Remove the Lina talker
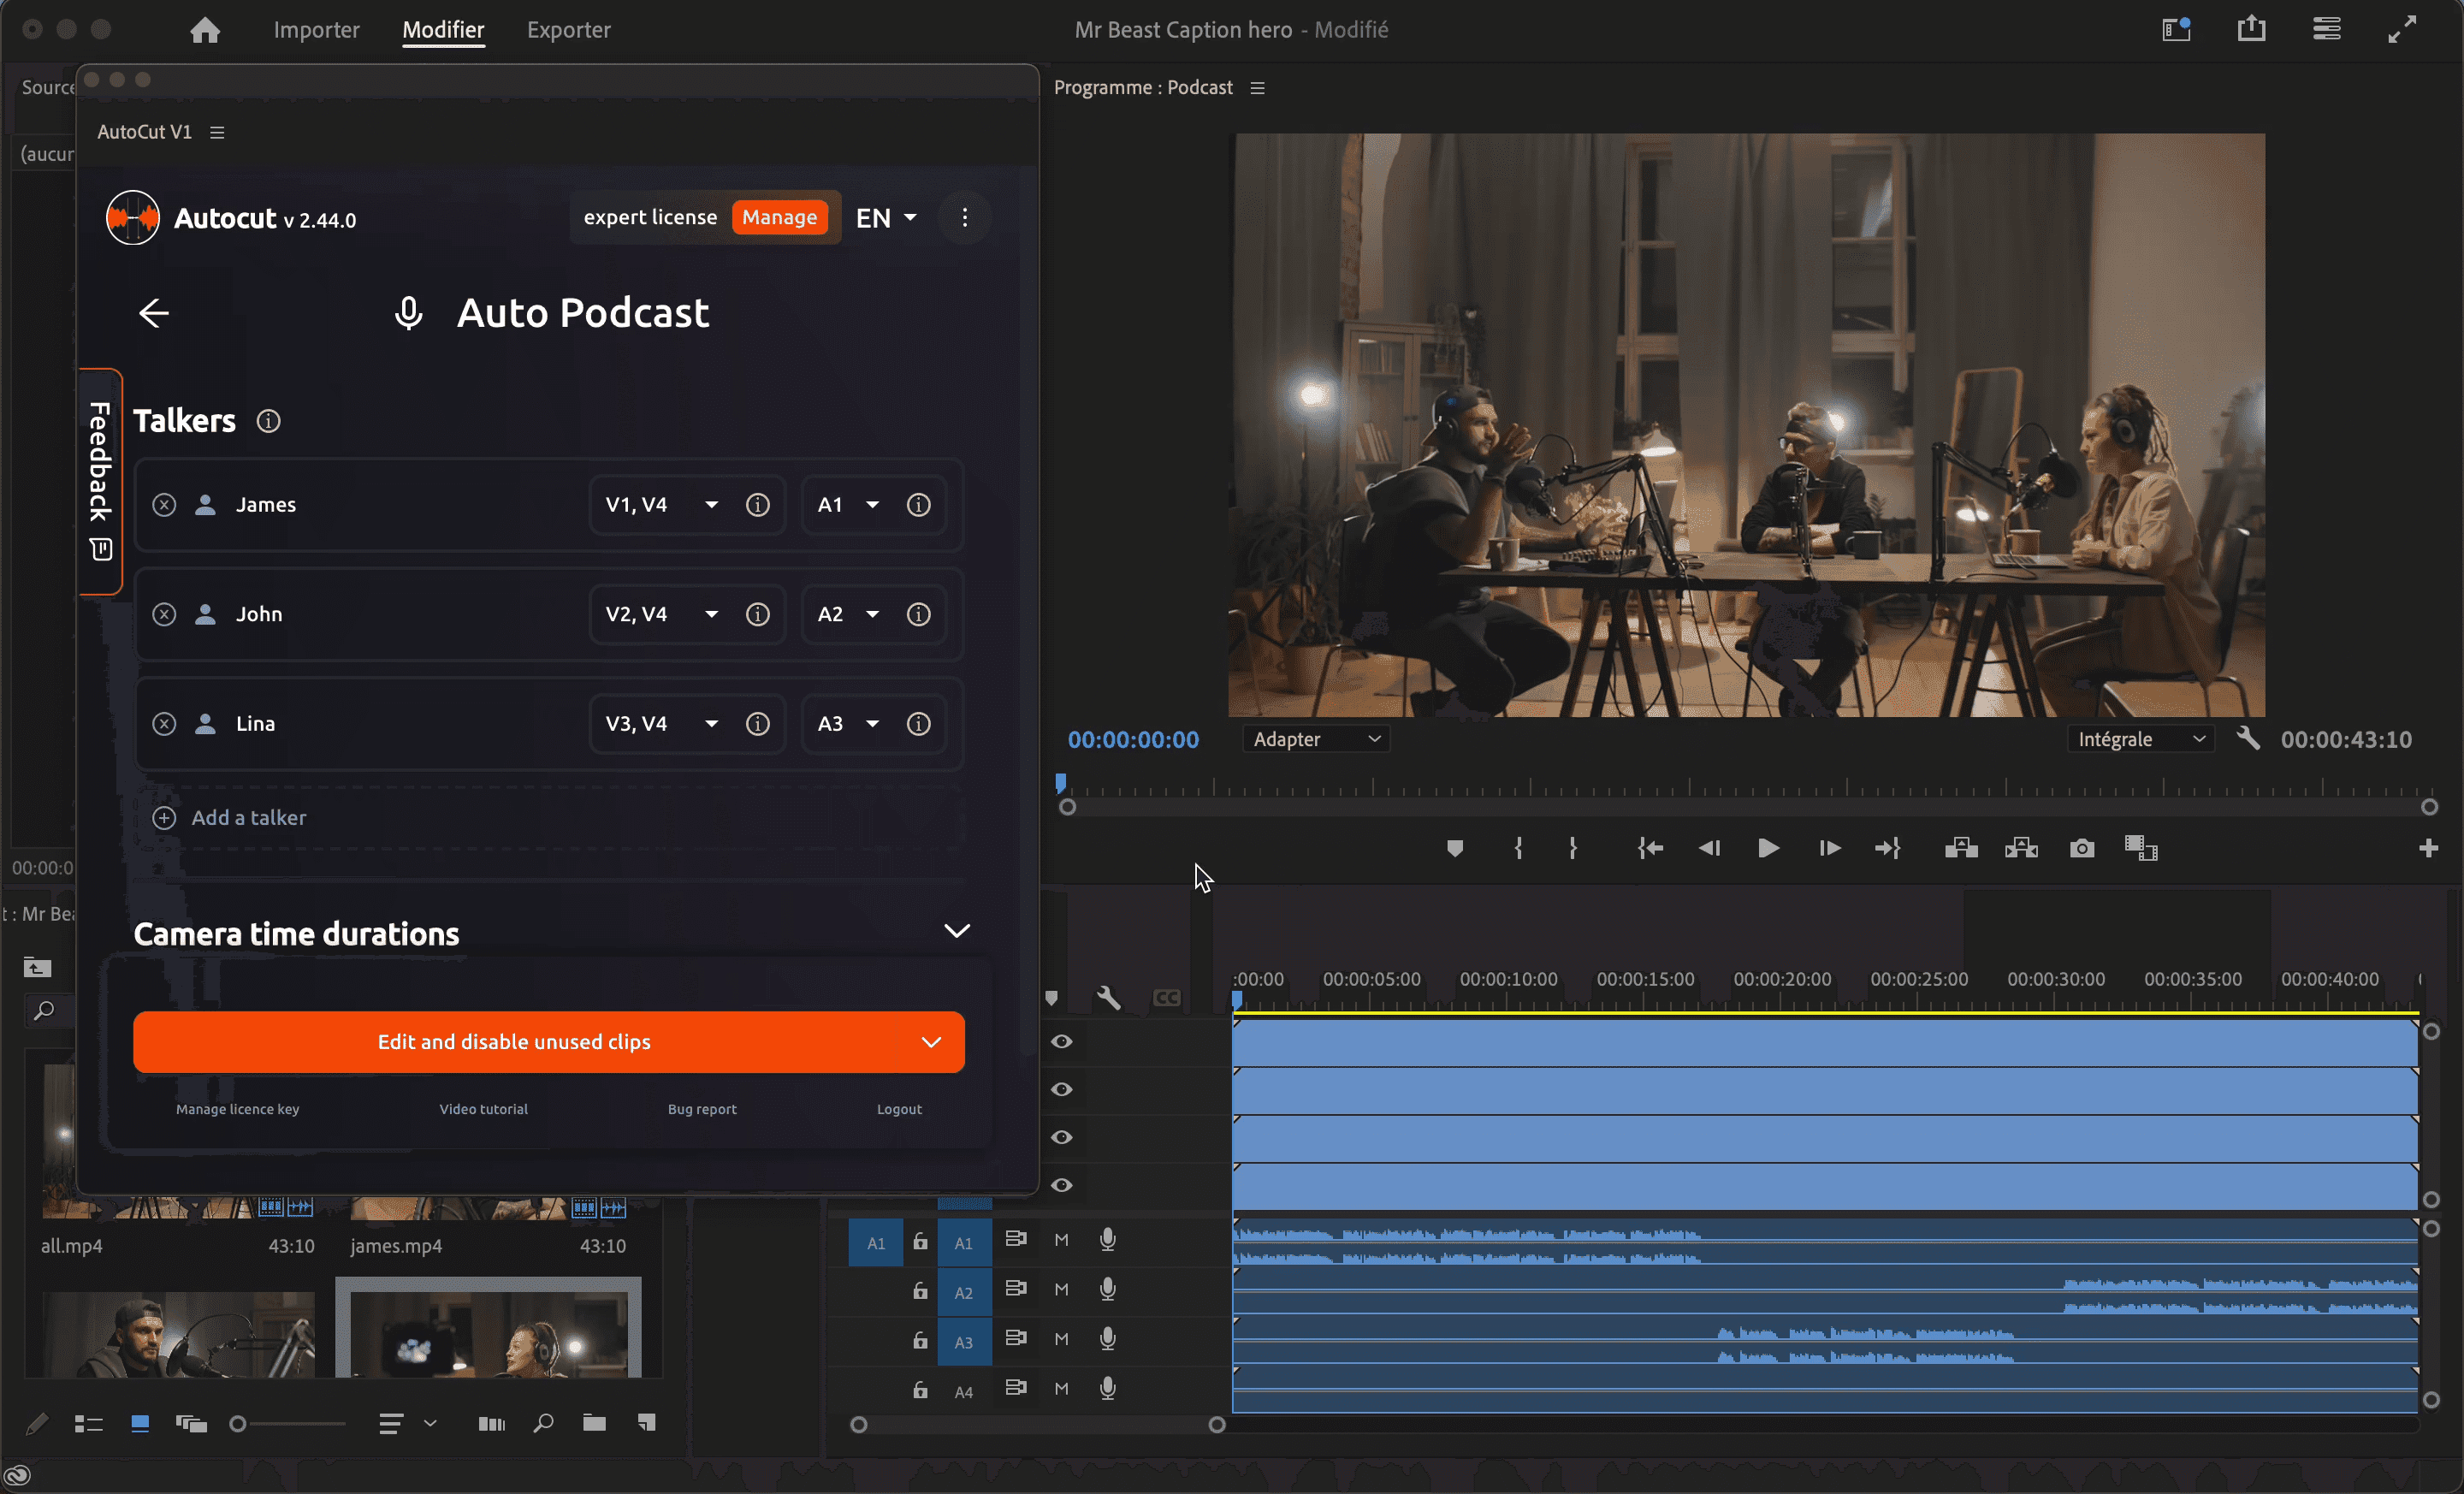The image size is (2464, 1494). [164, 724]
